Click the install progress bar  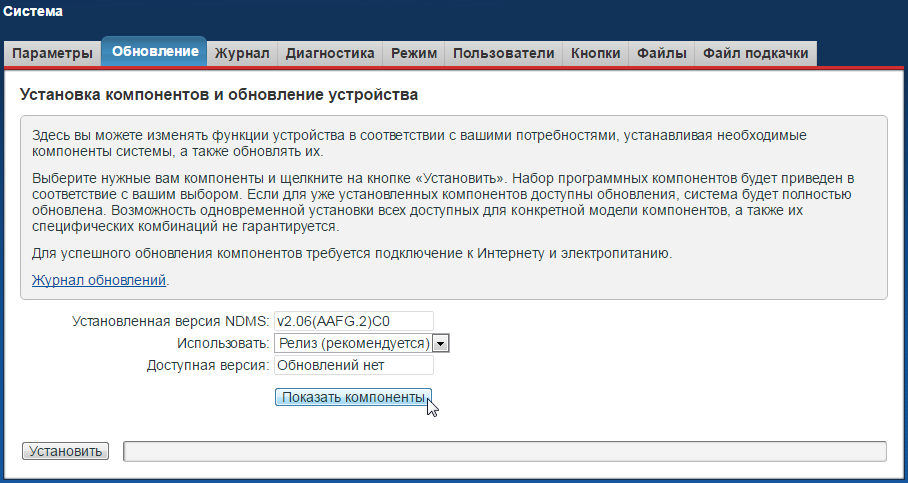504,451
